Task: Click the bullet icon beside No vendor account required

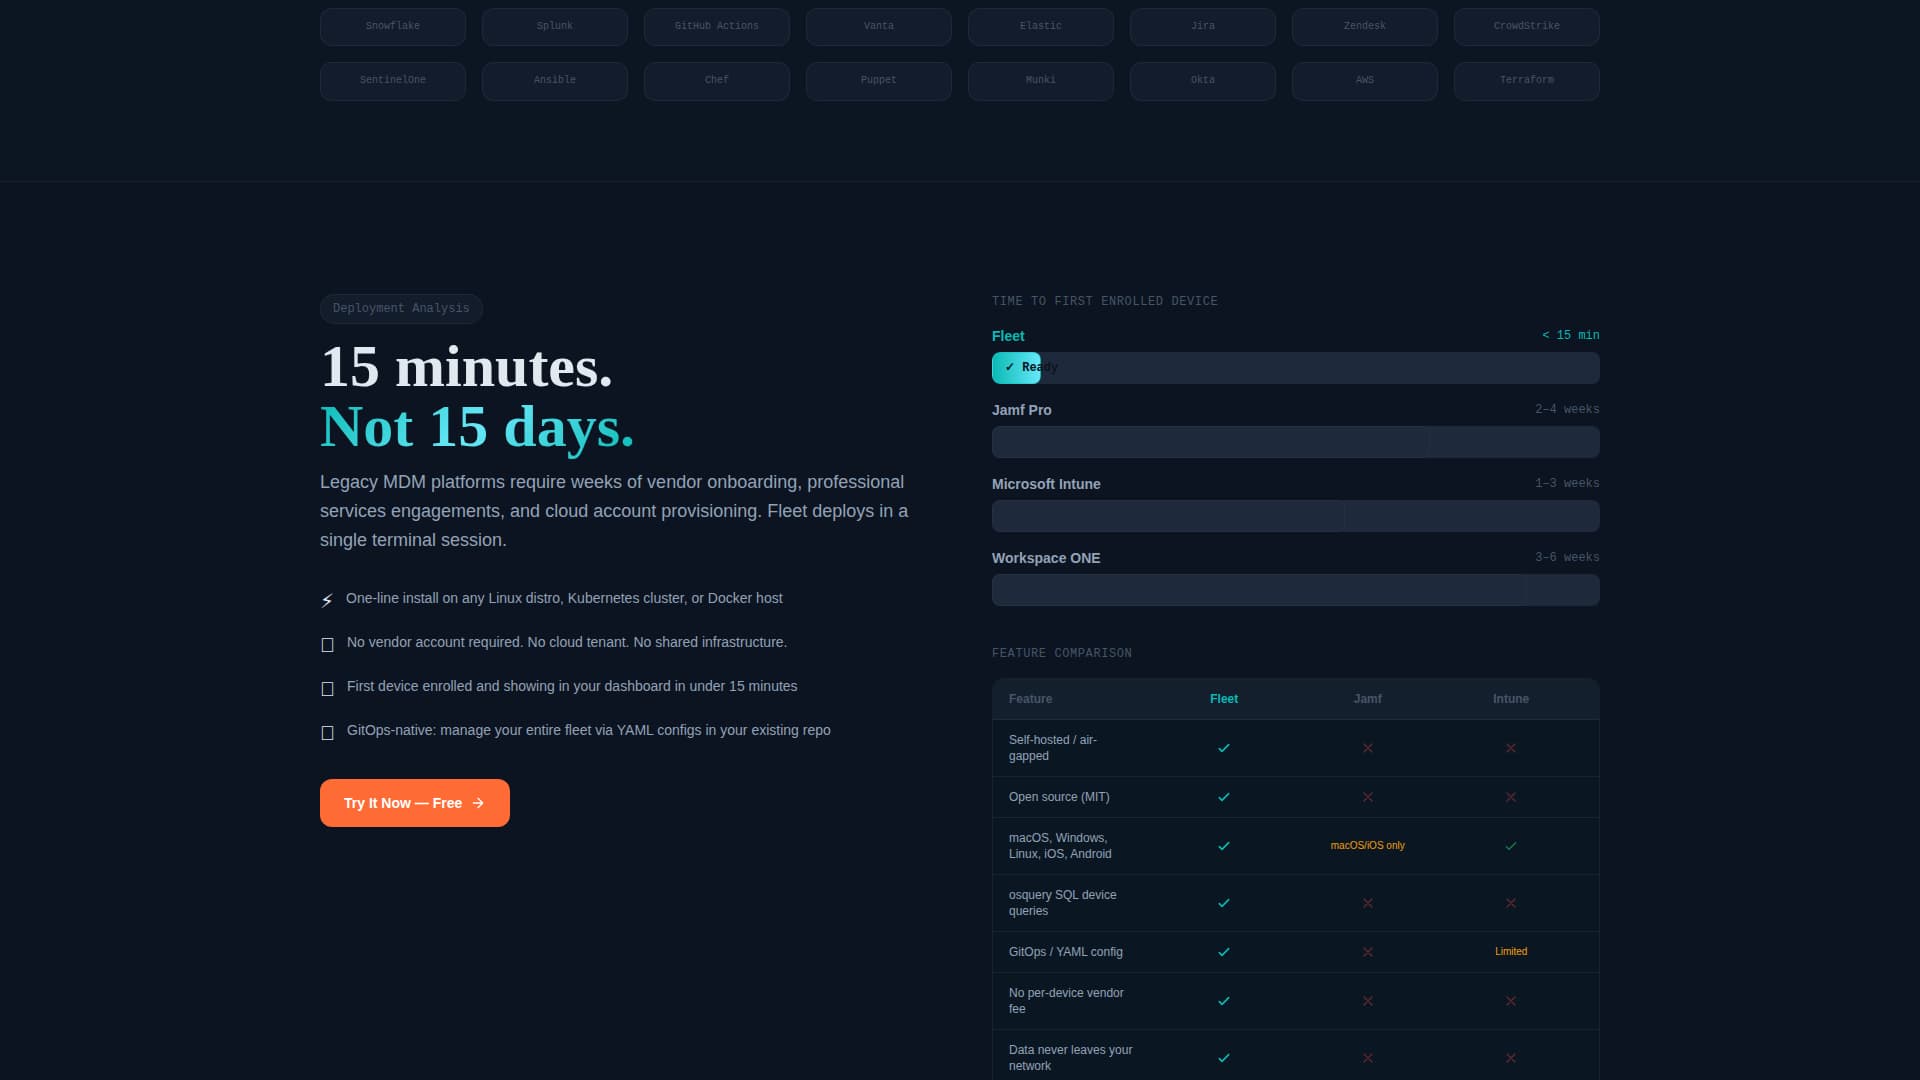Action: [x=327, y=645]
